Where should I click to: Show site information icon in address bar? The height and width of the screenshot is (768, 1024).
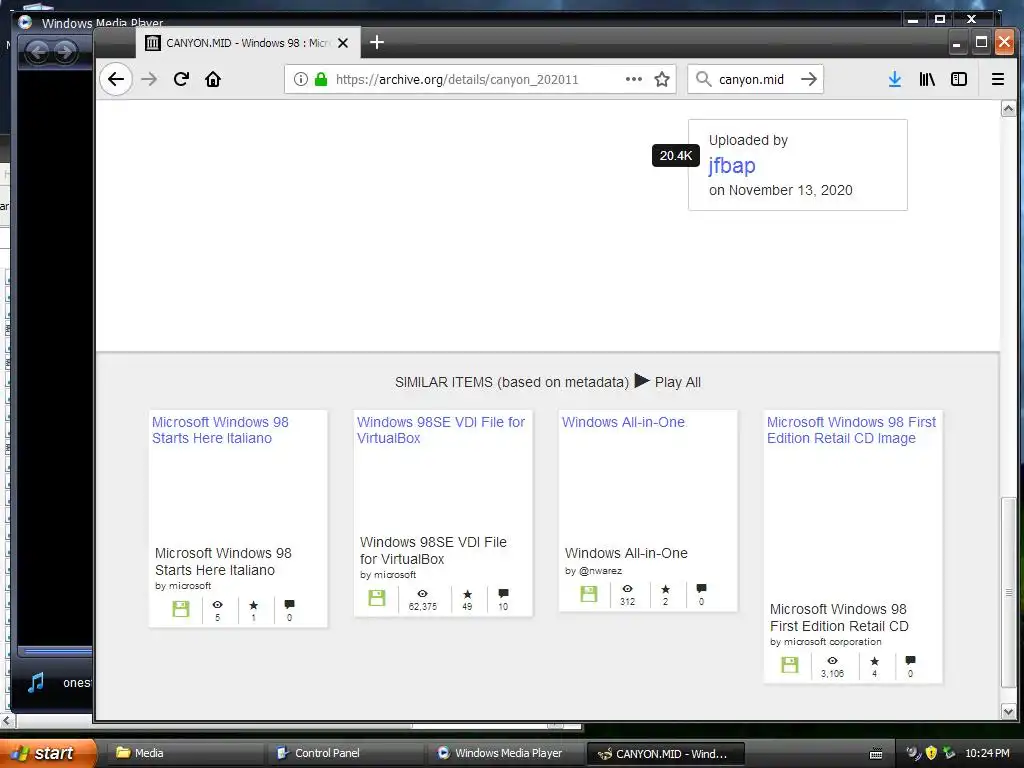pyautogui.click(x=300, y=80)
